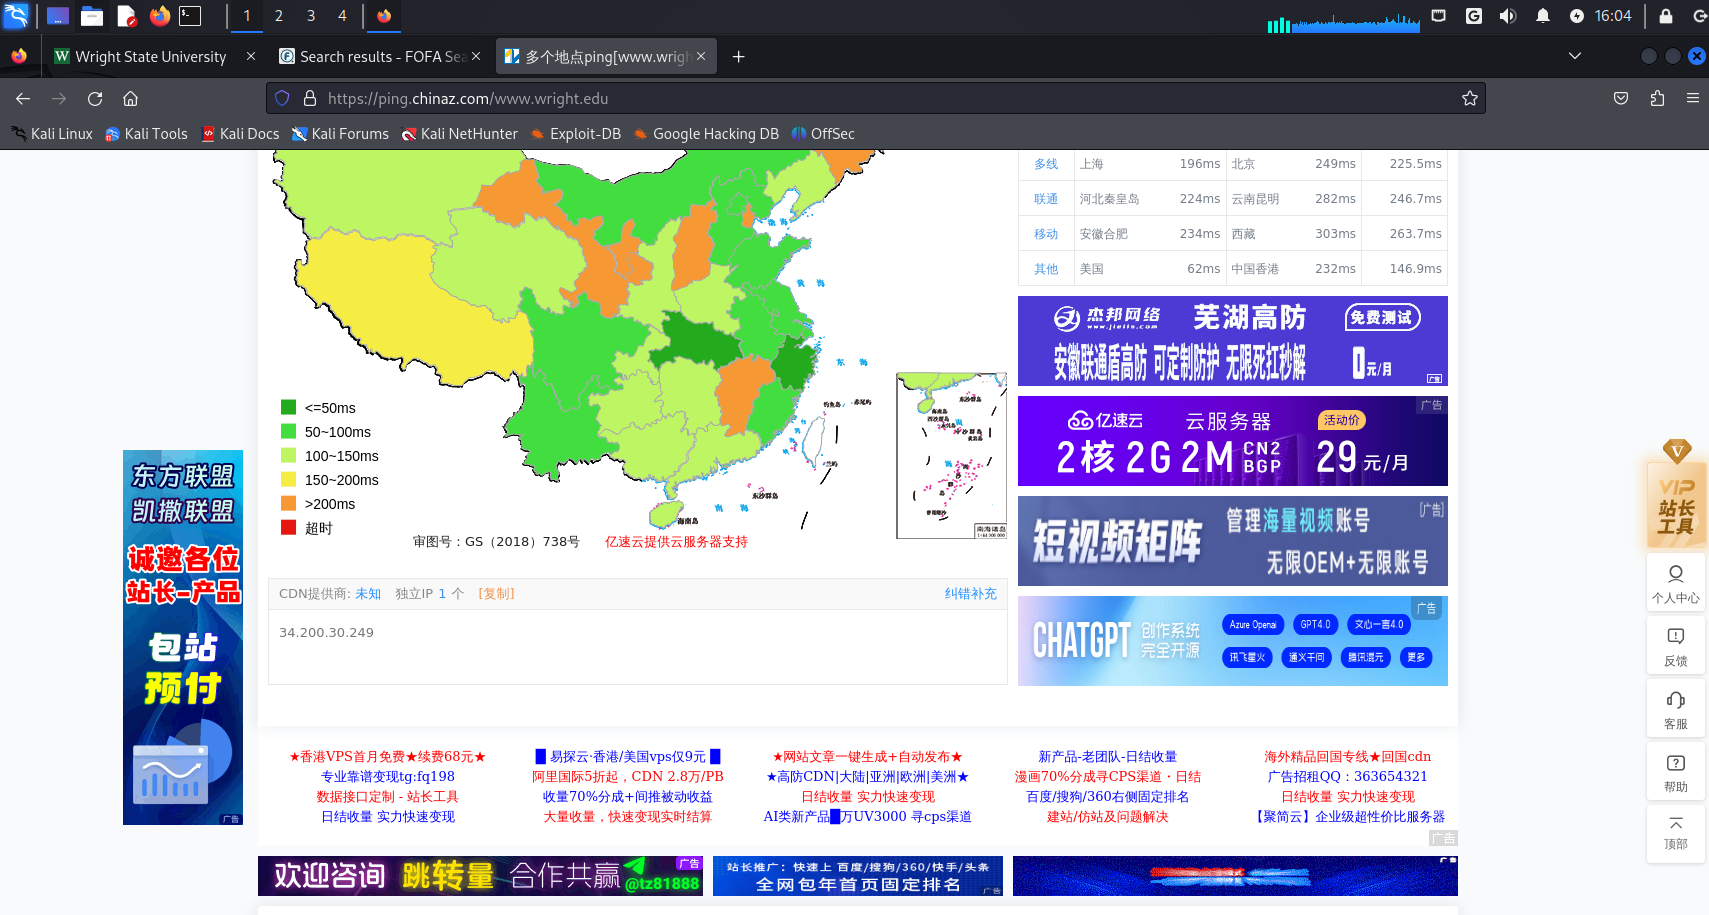Click the 复制 copy link
The width and height of the screenshot is (1709, 915).
pyautogui.click(x=496, y=594)
